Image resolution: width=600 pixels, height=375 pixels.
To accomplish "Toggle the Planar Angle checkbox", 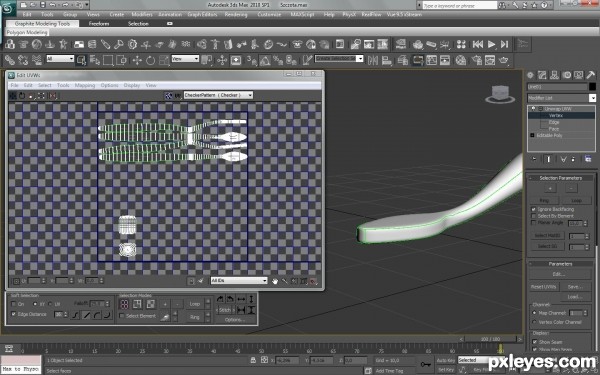I will pyautogui.click(x=533, y=223).
